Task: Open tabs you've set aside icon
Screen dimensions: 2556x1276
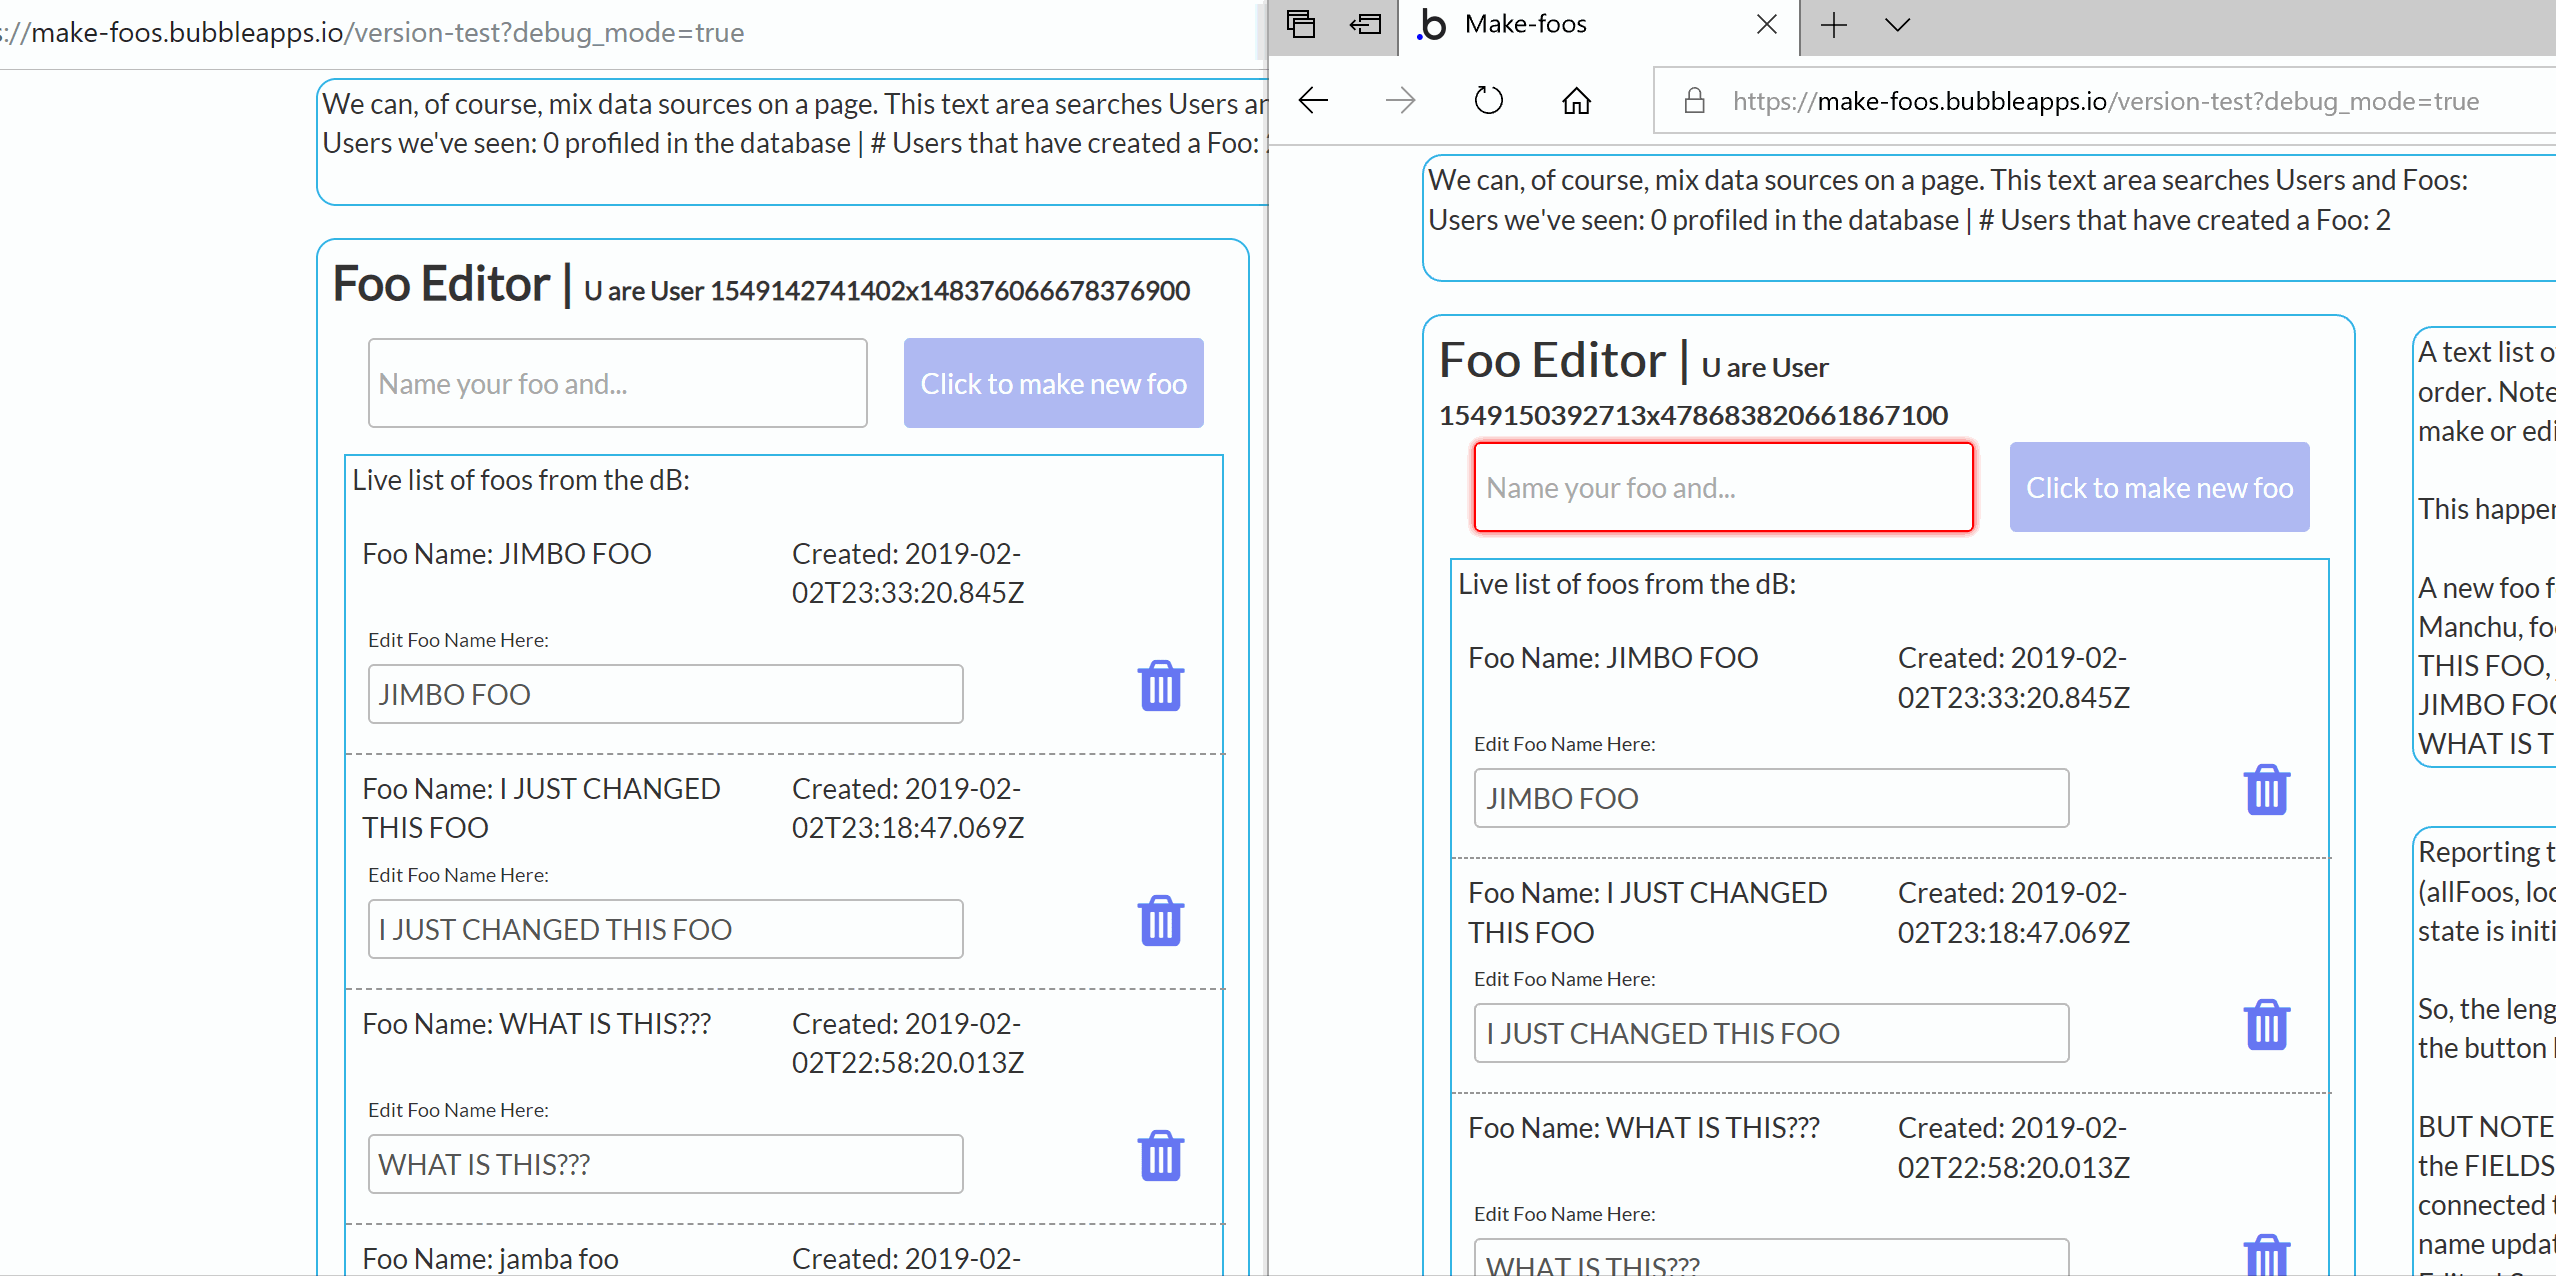Action: pos(1300,24)
